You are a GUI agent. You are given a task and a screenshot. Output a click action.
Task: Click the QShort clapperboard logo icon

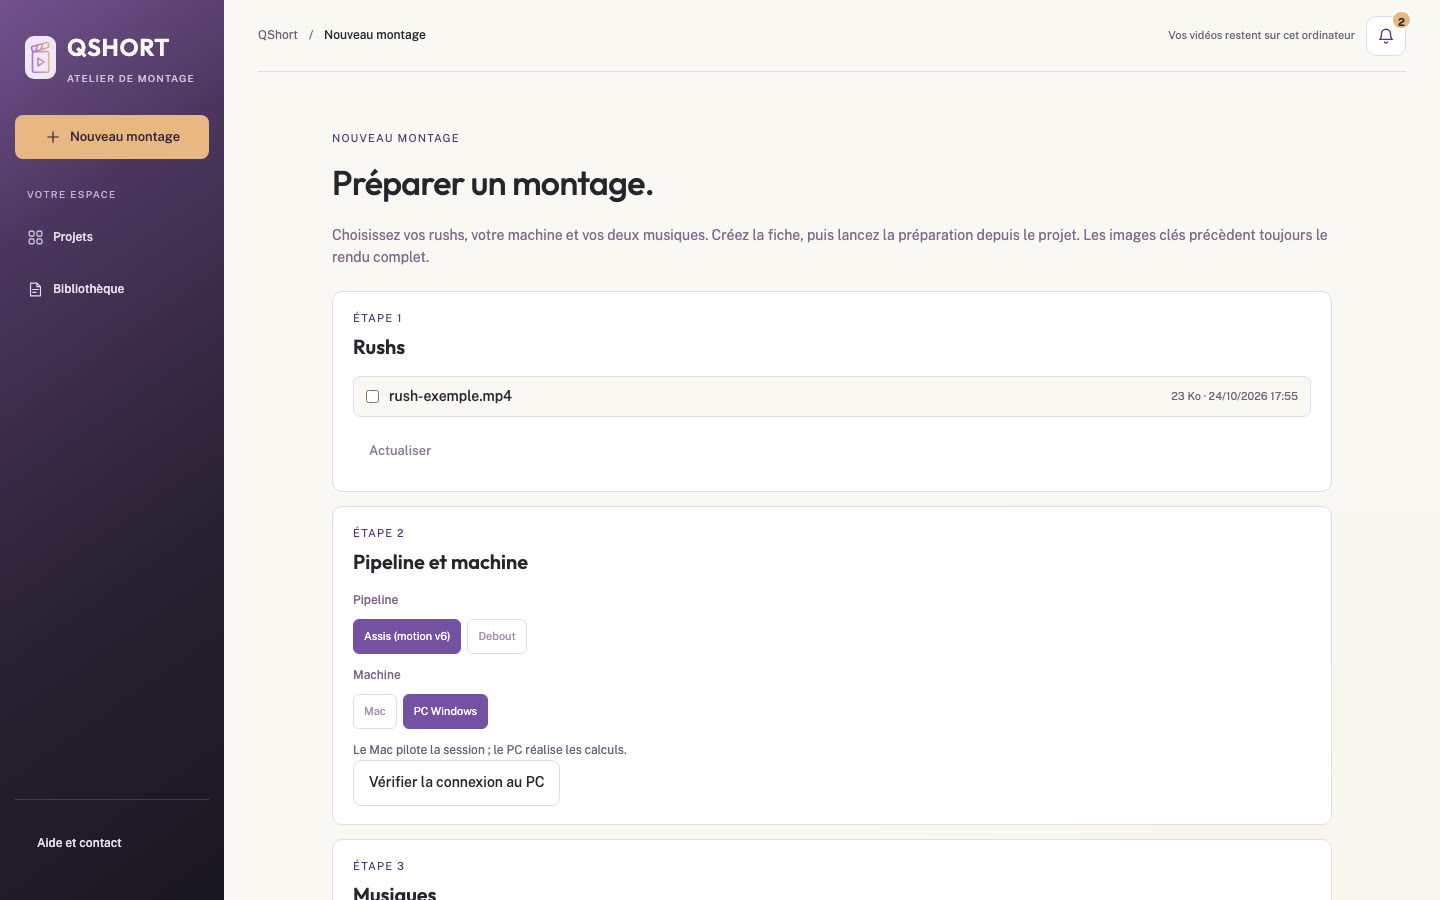40,58
